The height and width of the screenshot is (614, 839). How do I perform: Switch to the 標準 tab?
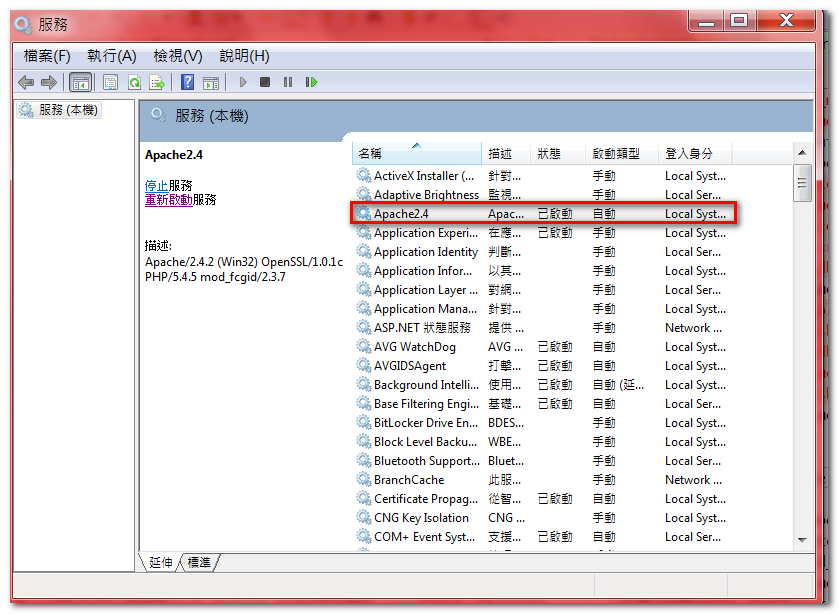pyautogui.click(x=199, y=562)
